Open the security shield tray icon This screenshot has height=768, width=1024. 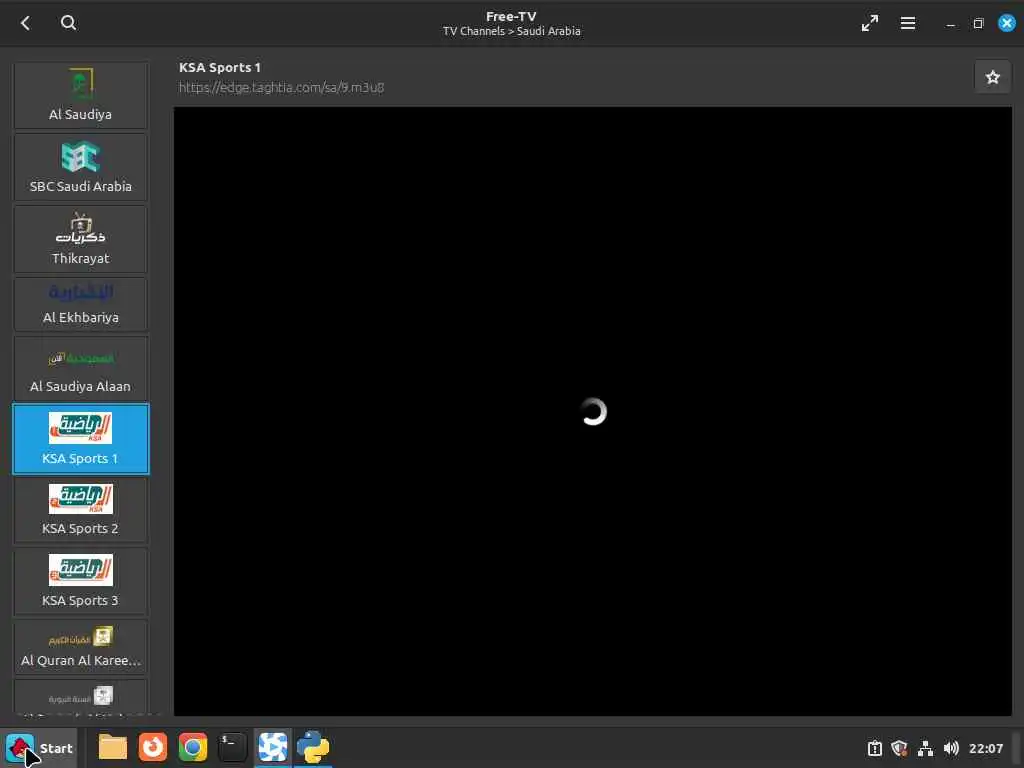coord(899,748)
